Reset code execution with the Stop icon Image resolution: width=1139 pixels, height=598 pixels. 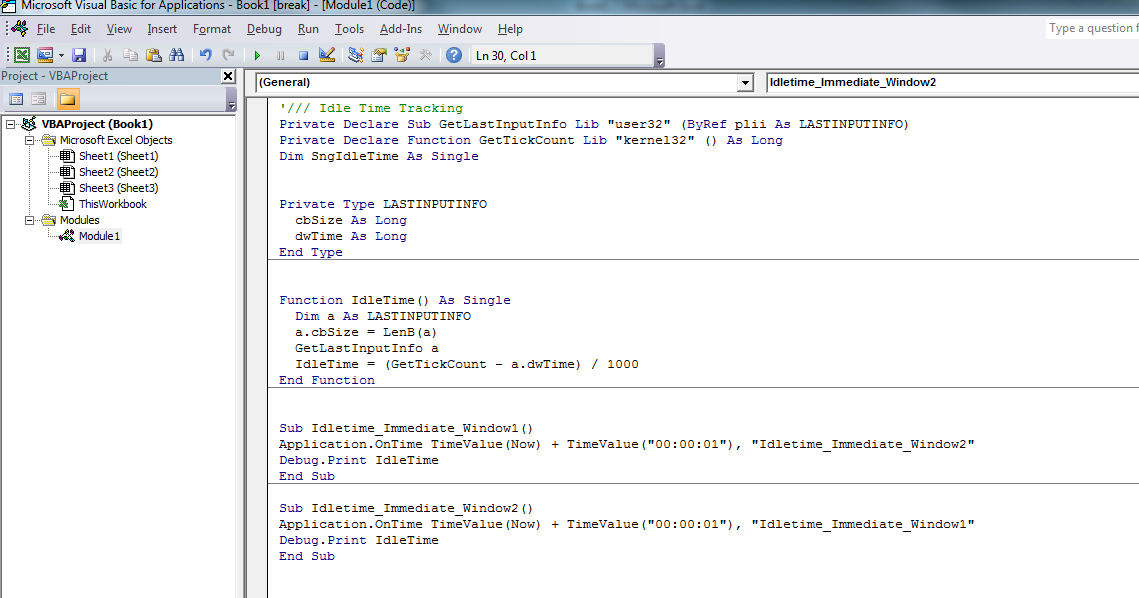click(304, 55)
